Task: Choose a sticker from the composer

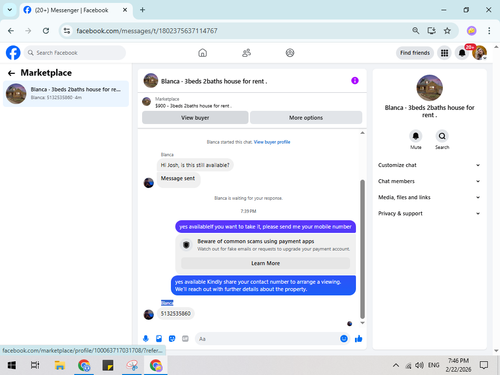Action: pos(172,339)
